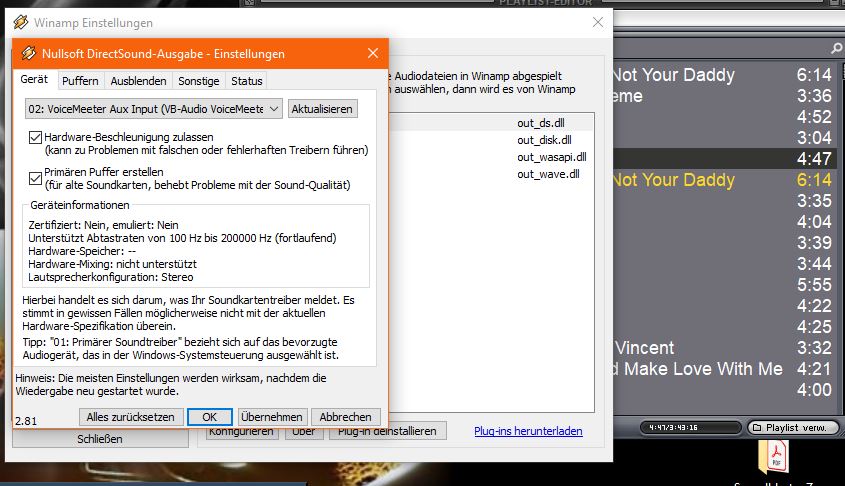
Task: Select out_ds.dll in the plug-in list
Action: point(541,123)
